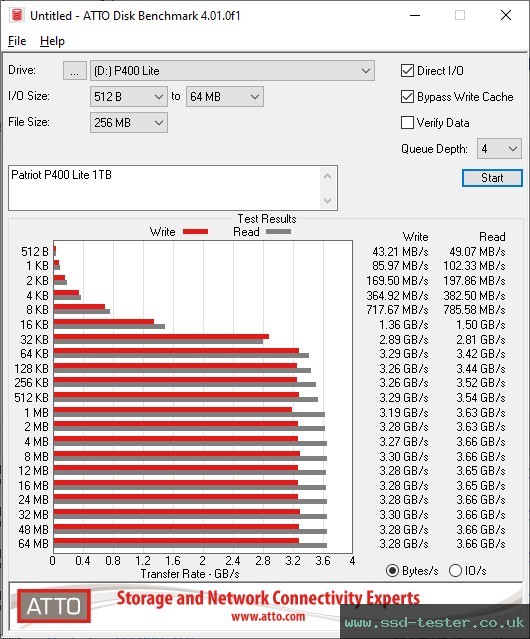
Task: Minimize the ATTO Disk Benchmark window
Action: click(415, 15)
